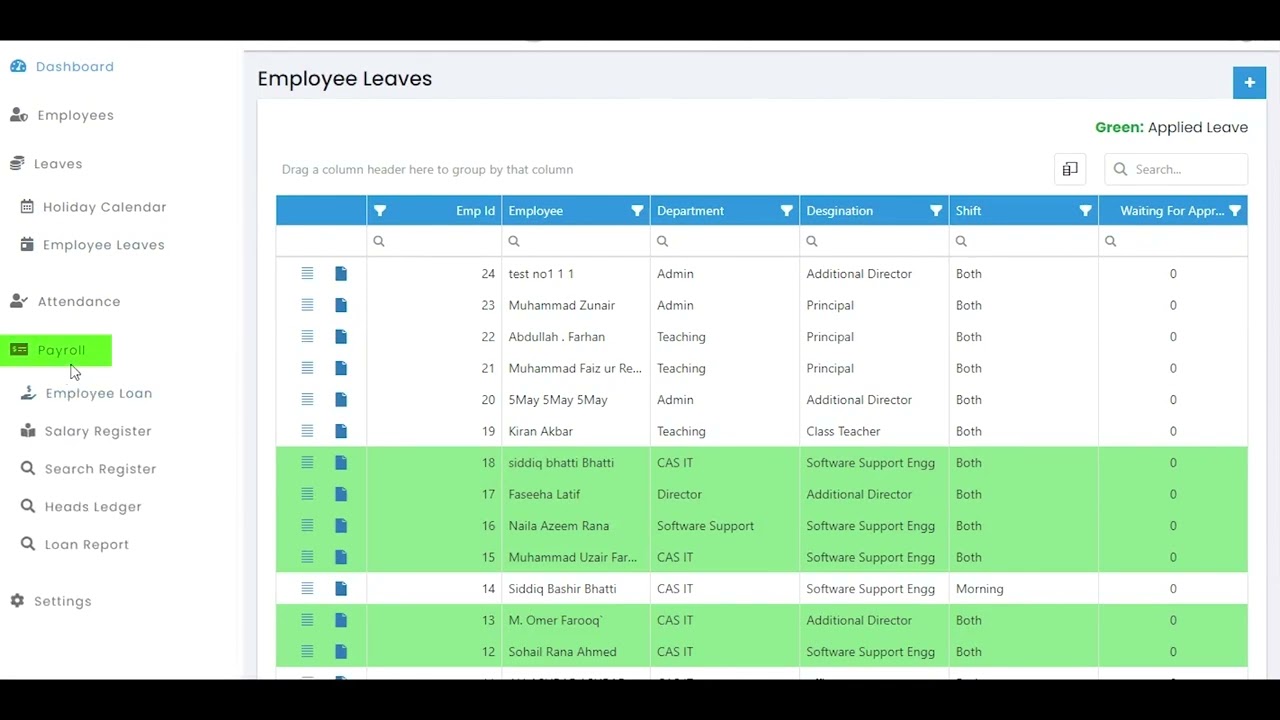Open the Shift column filter
This screenshot has width=1280, height=720.
point(1085,211)
